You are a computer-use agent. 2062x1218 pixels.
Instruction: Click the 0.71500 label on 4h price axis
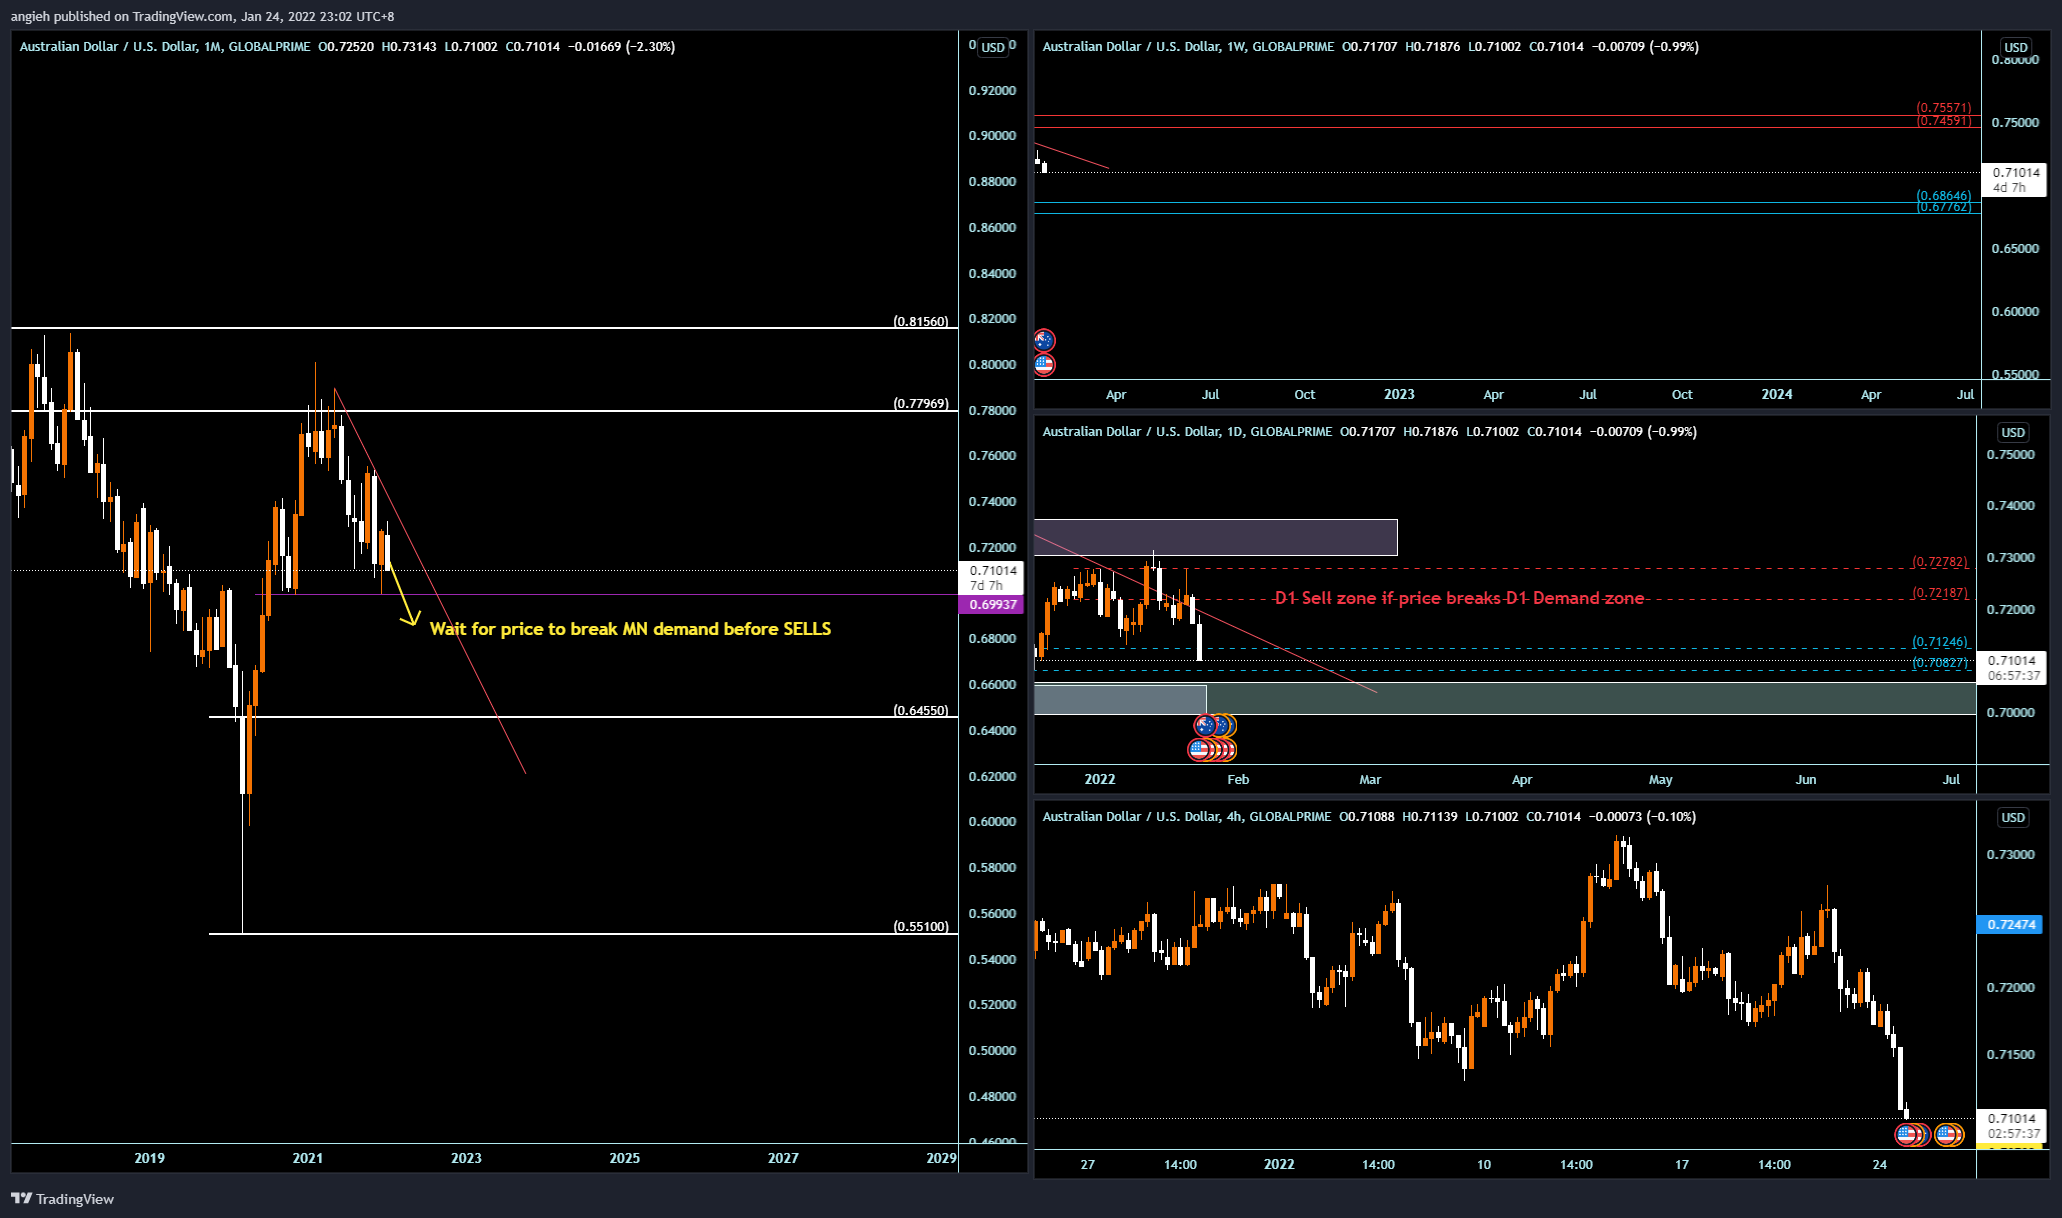pyautogui.click(x=2010, y=1055)
